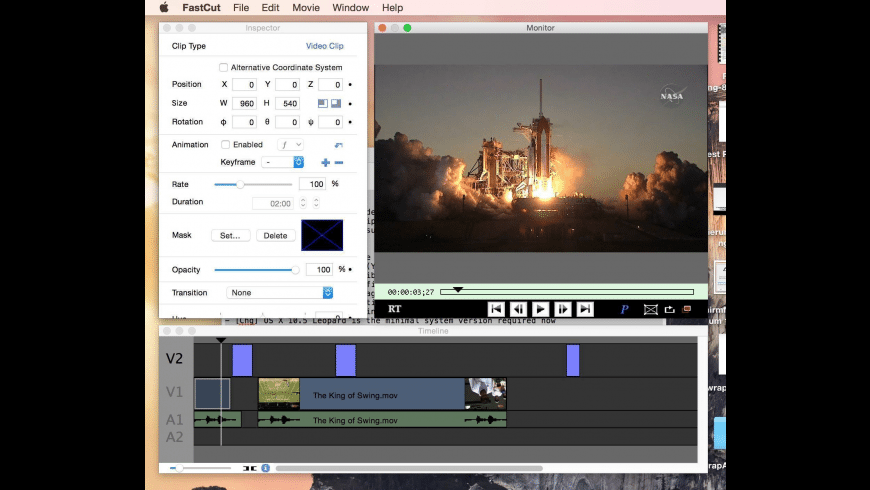Screen dimensions: 870x490
Task: Add keyframe with the blue plus icon
Action: 325,162
